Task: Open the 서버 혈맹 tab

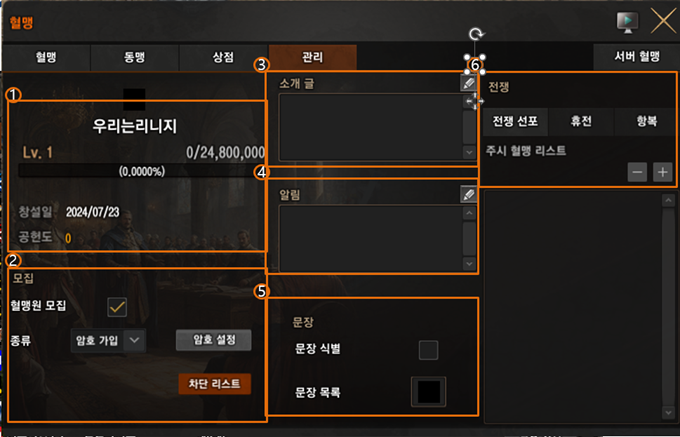Action: coord(636,57)
